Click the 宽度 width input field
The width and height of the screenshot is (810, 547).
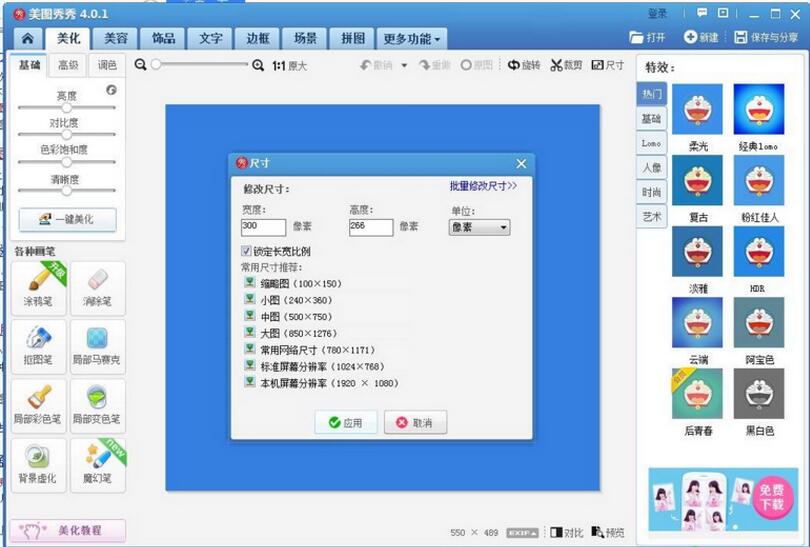[x=263, y=227]
